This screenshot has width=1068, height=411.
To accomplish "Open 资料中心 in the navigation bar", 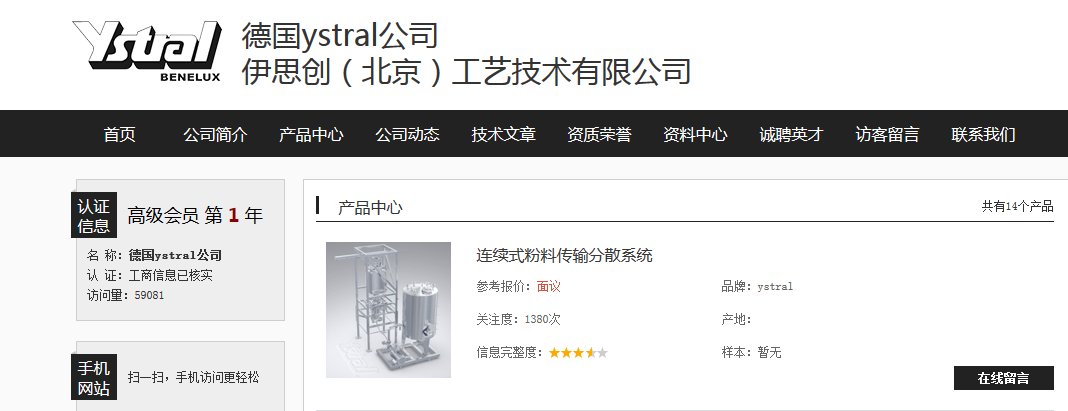I will tap(695, 134).
